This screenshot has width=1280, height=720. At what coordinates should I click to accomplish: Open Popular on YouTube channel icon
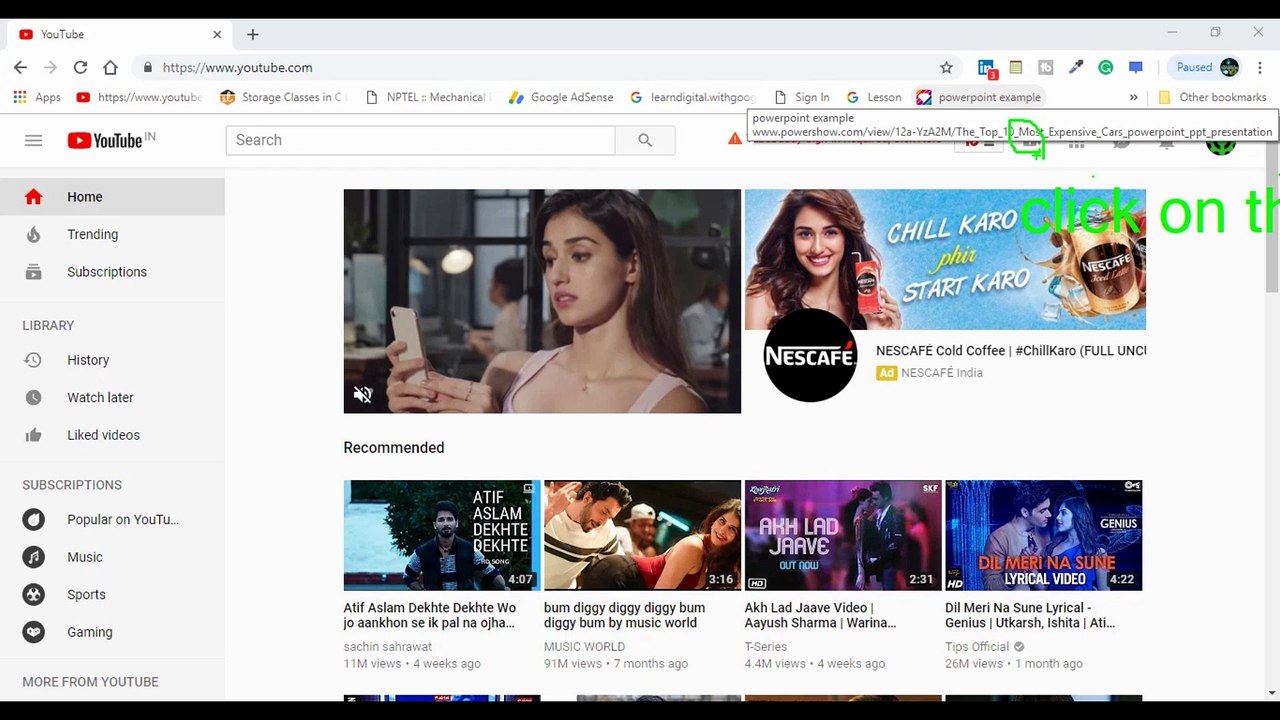click(x=34, y=519)
